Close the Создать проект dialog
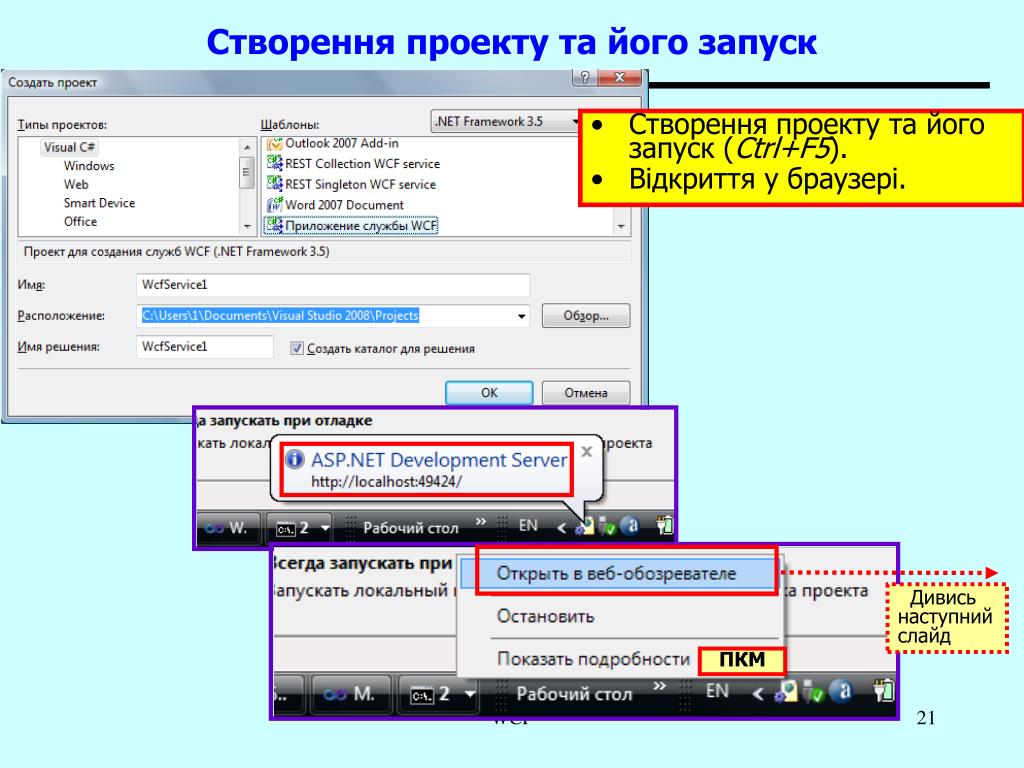 click(620, 78)
